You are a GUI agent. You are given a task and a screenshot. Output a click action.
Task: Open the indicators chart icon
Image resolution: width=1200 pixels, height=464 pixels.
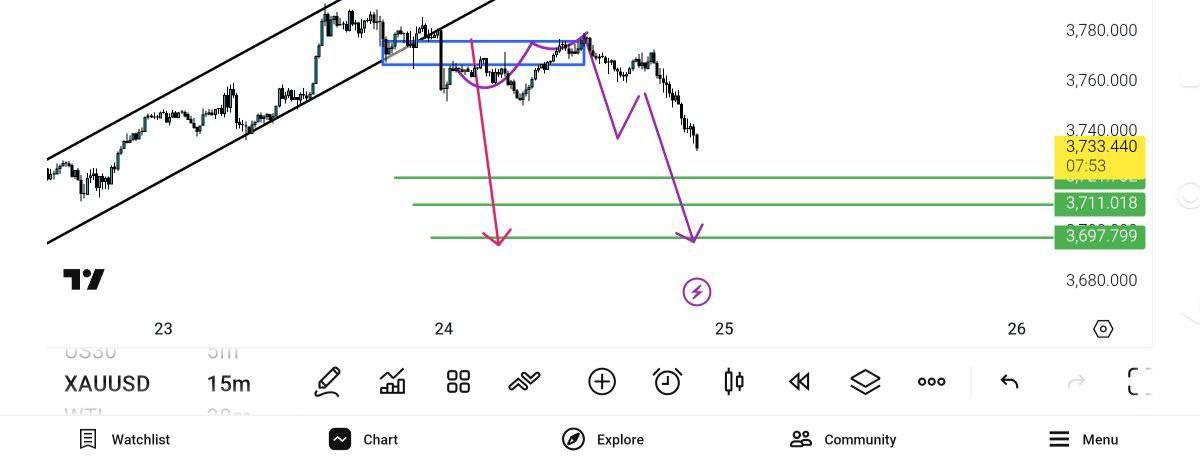(x=393, y=382)
